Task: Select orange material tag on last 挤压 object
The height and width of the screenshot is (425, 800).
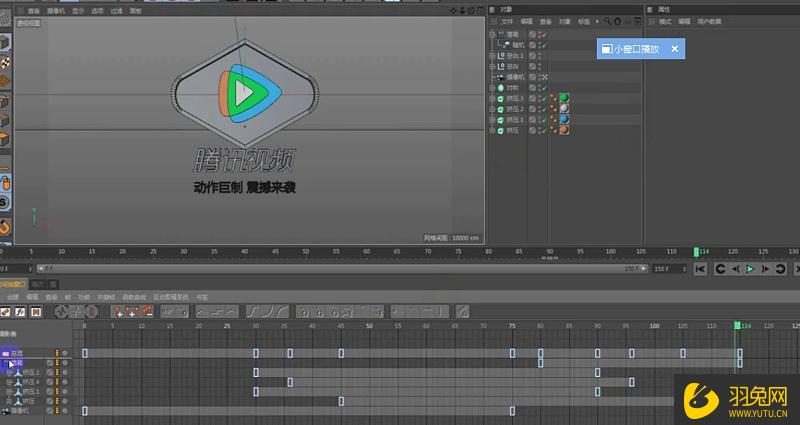Action: pyautogui.click(x=564, y=130)
